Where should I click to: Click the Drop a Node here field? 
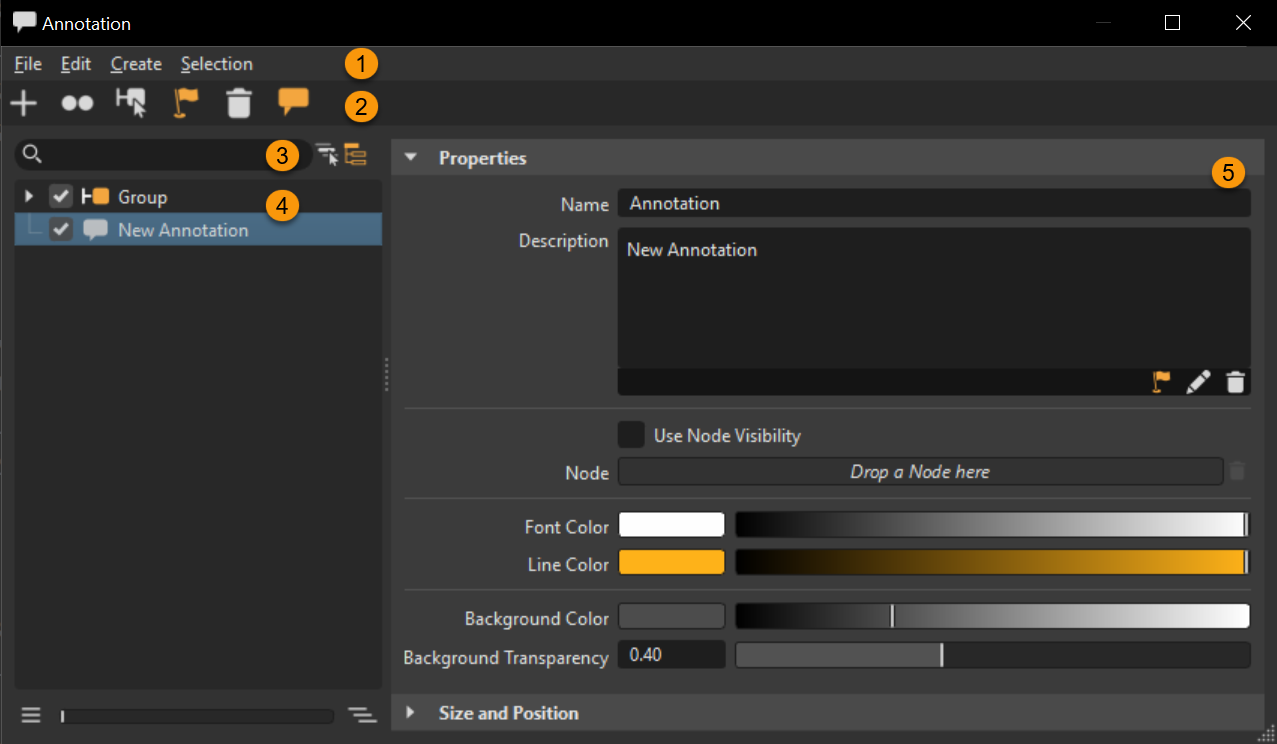(920, 471)
